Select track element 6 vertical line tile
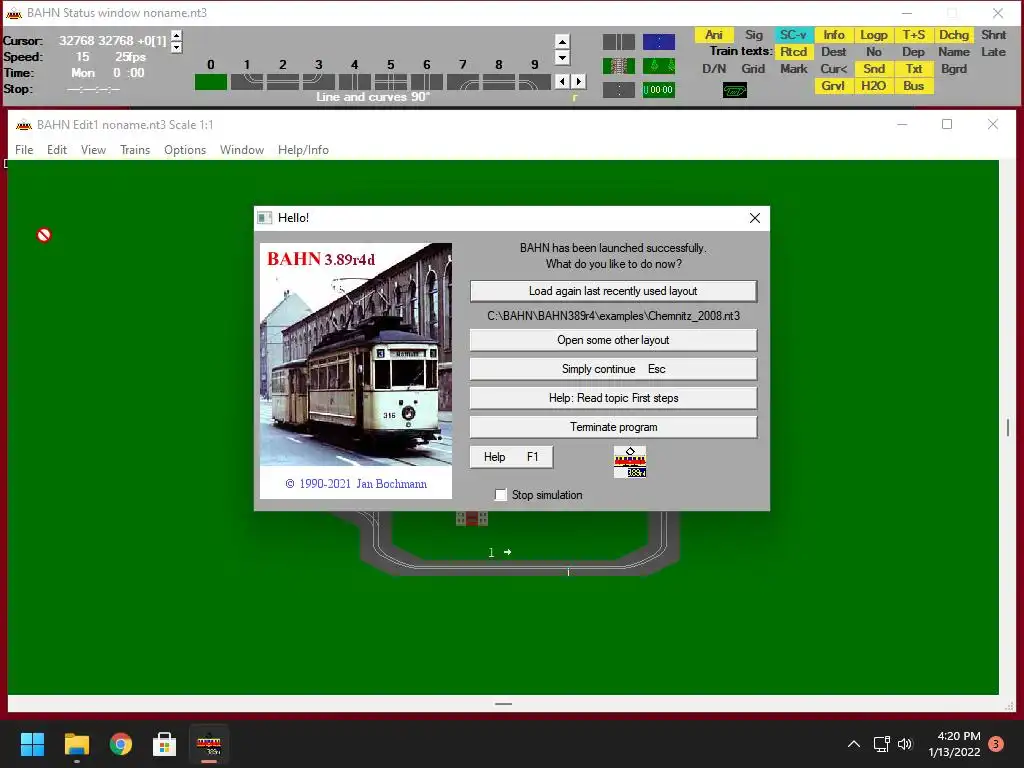 [426, 82]
